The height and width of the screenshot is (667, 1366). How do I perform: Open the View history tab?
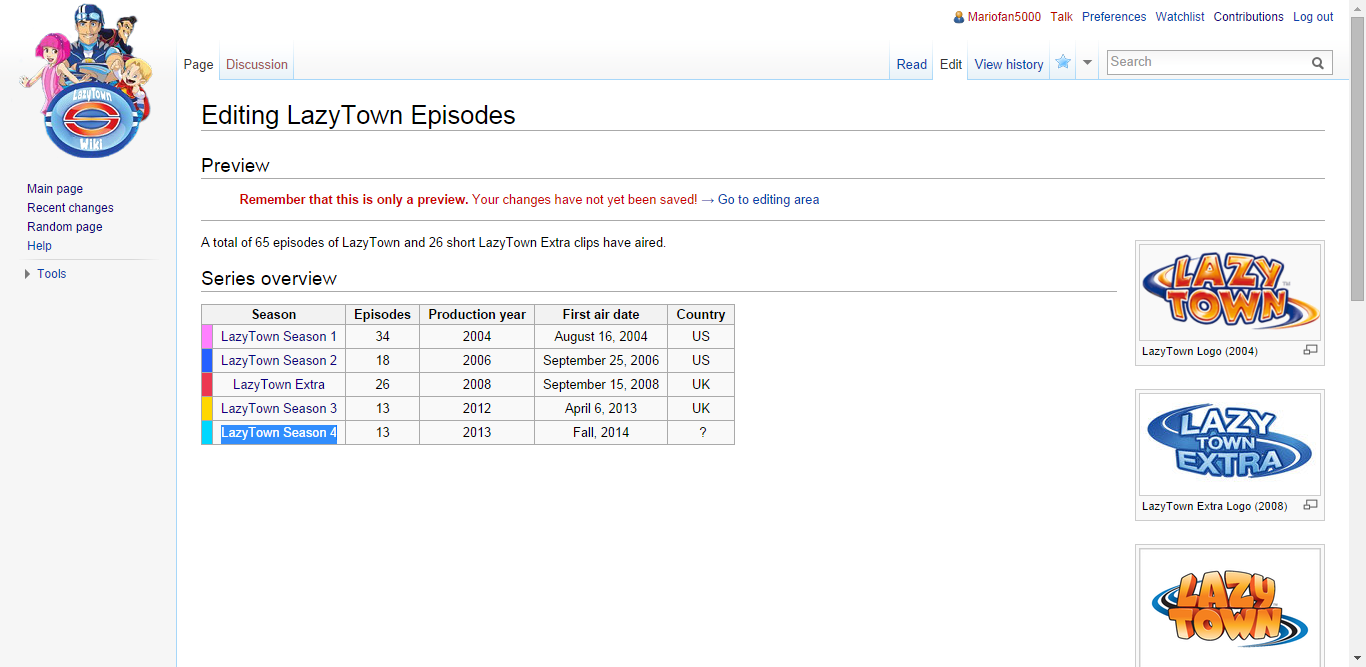coord(1009,64)
